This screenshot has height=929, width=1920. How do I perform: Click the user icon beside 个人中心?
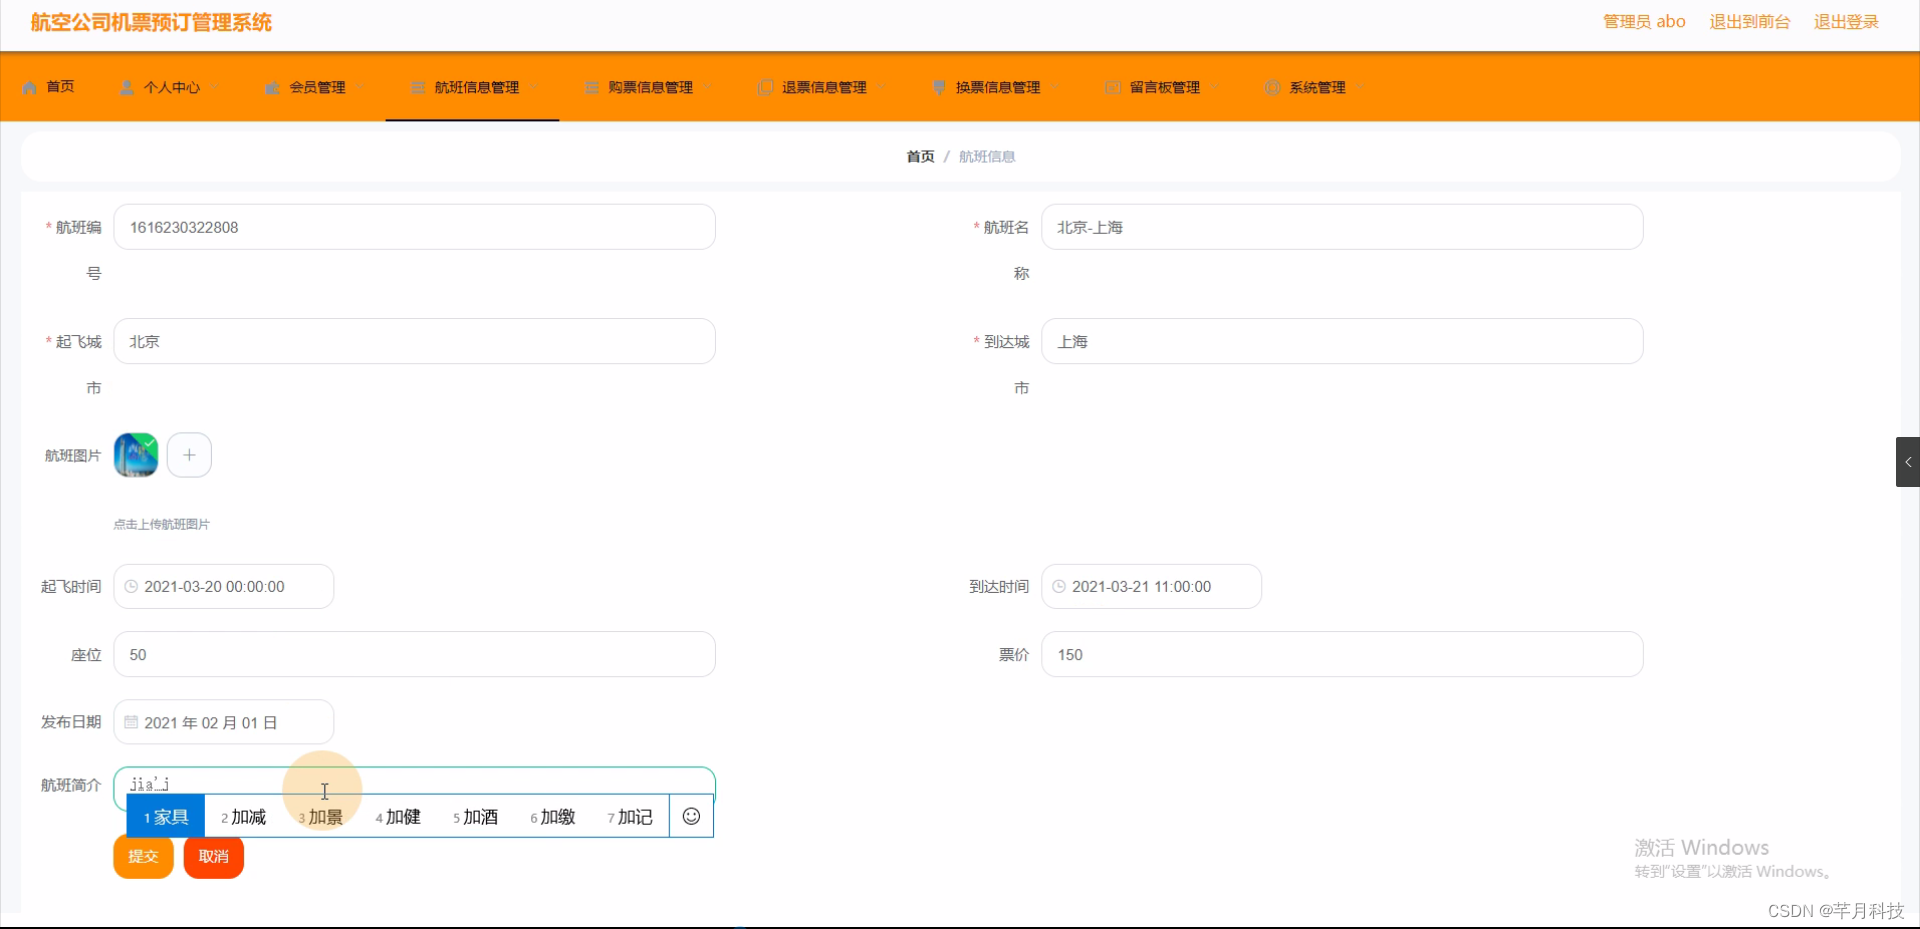coord(127,87)
